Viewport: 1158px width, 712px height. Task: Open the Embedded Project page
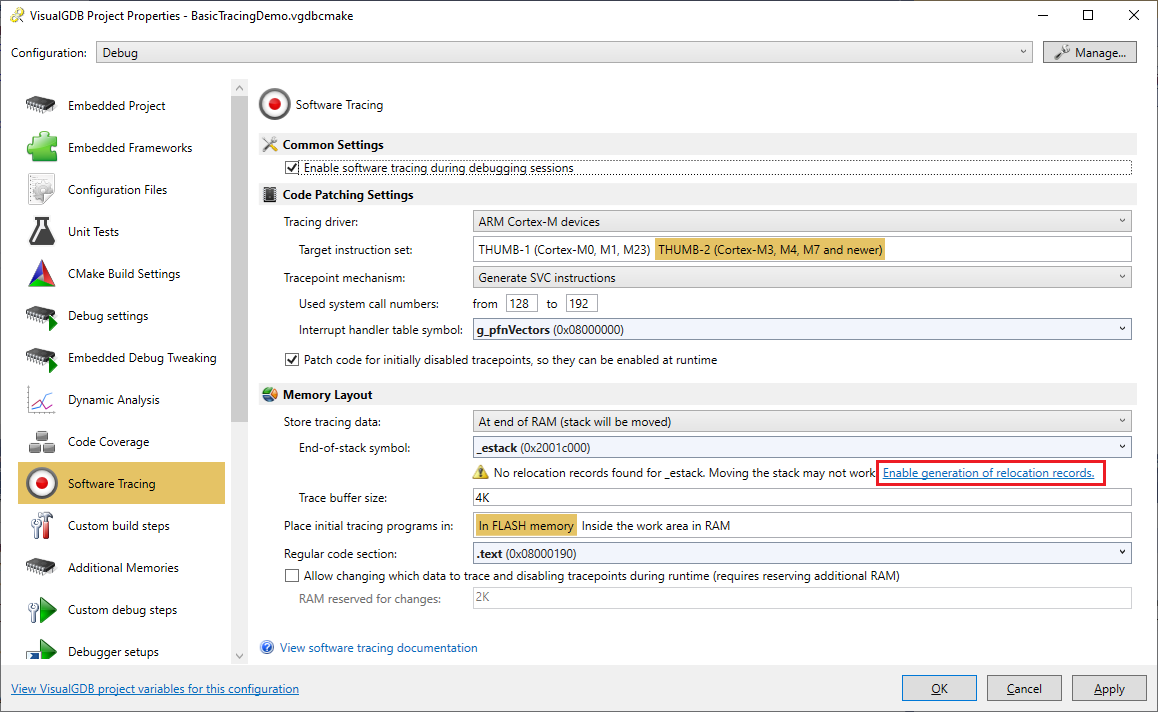pos(121,106)
